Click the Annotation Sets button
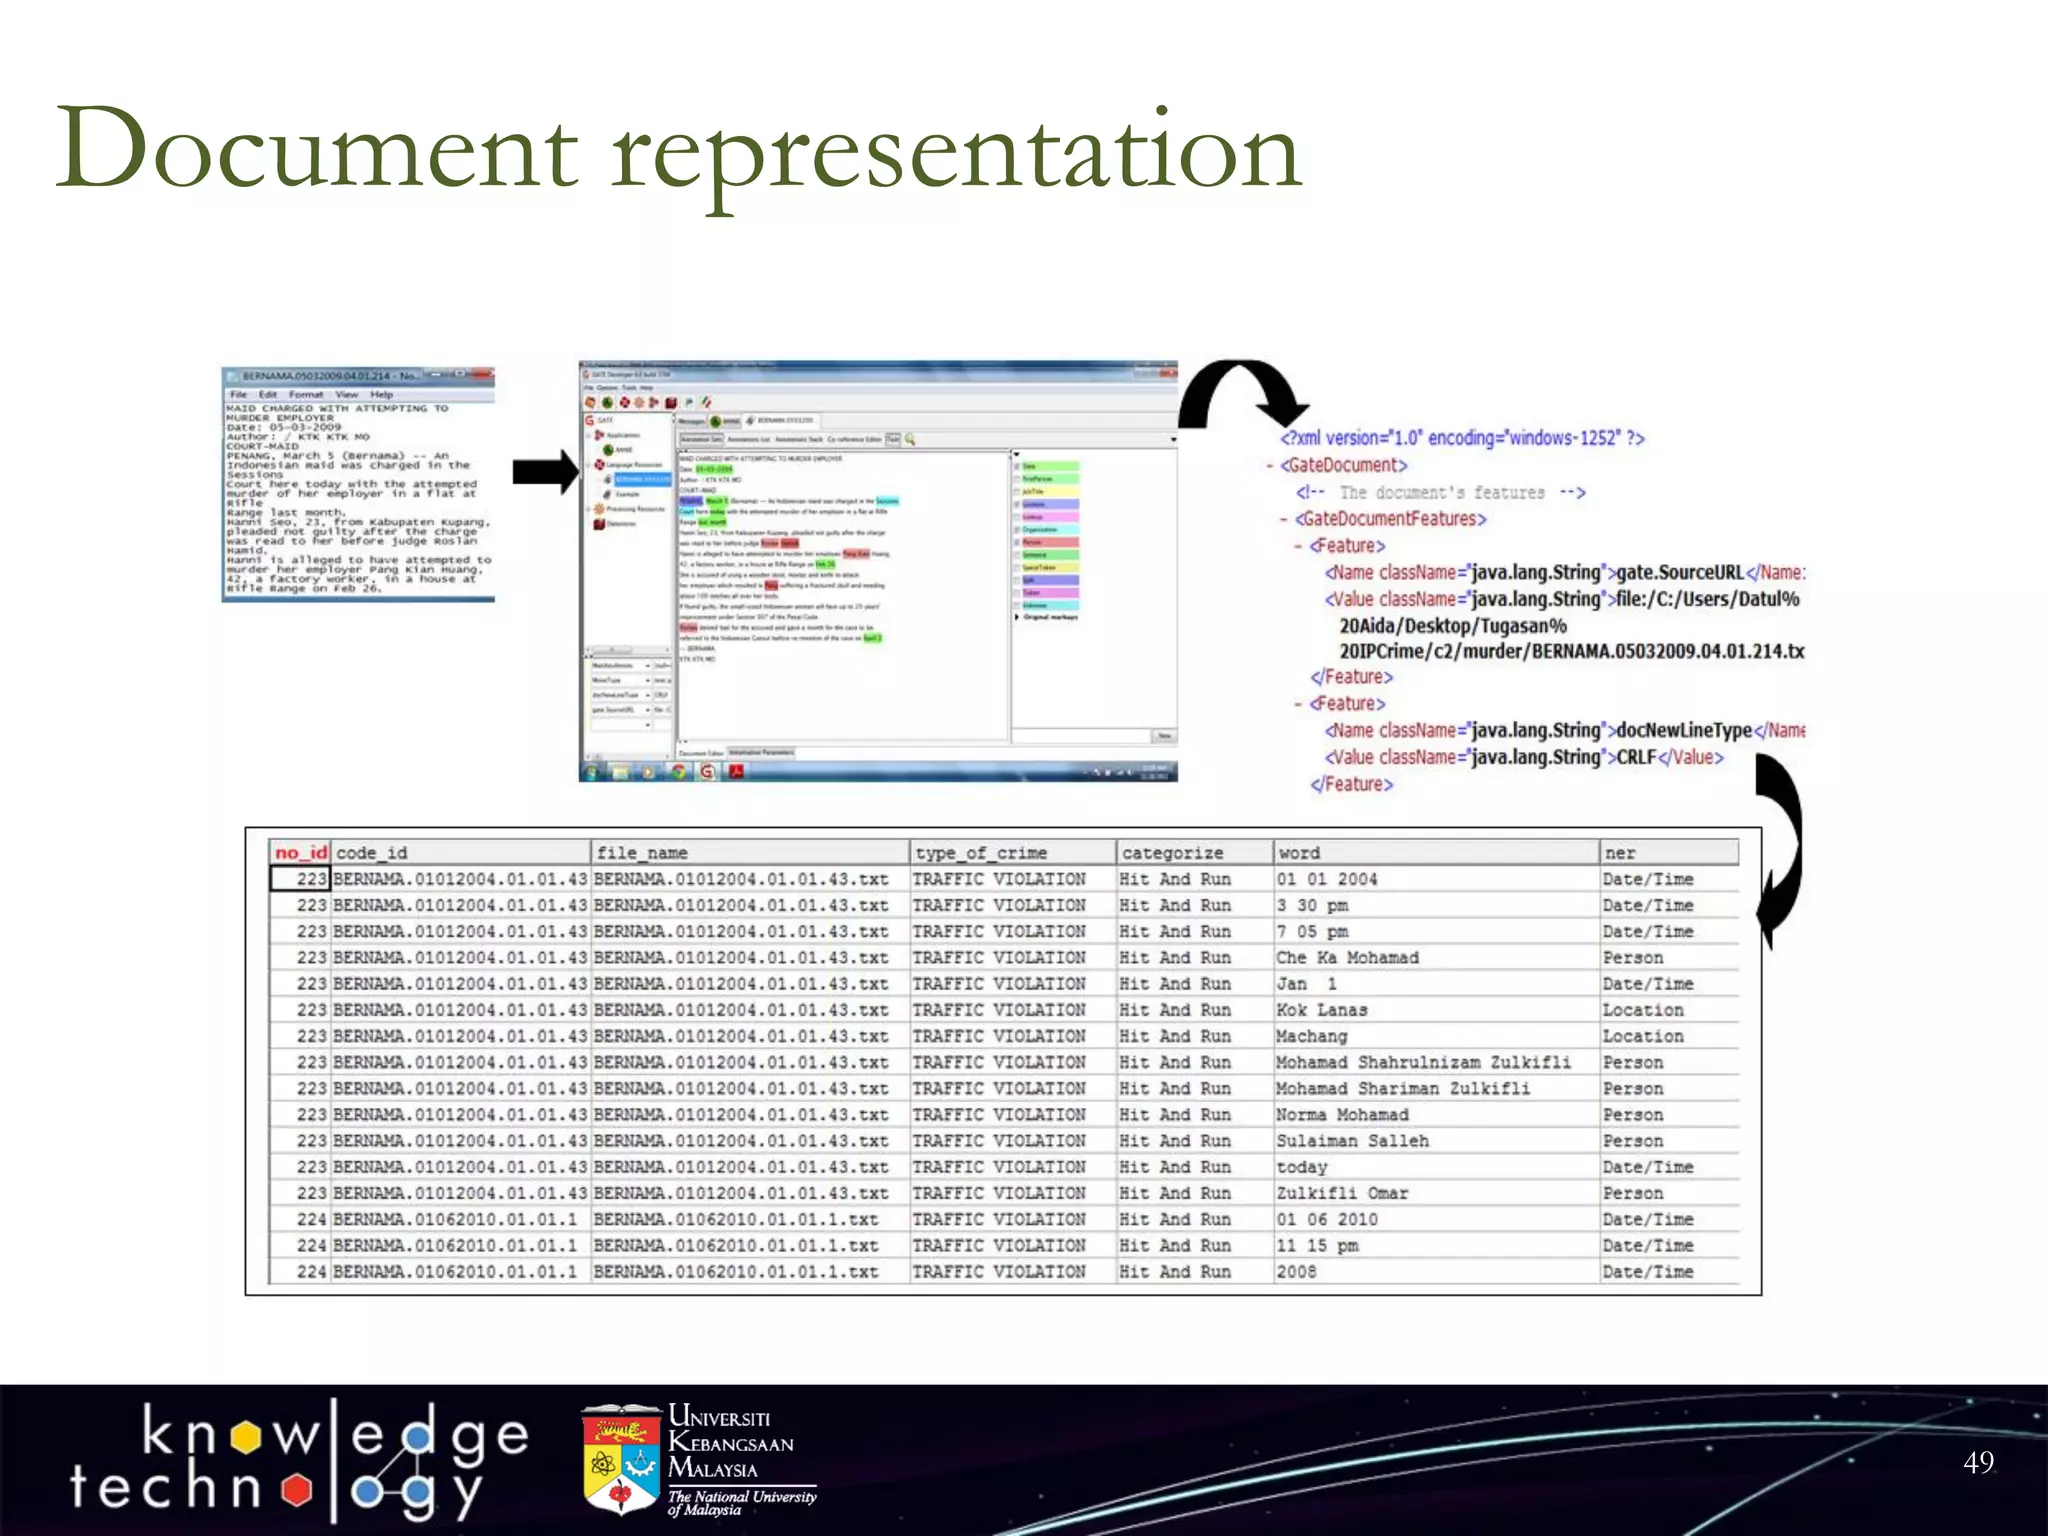The width and height of the screenshot is (2048, 1536). (x=701, y=439)
